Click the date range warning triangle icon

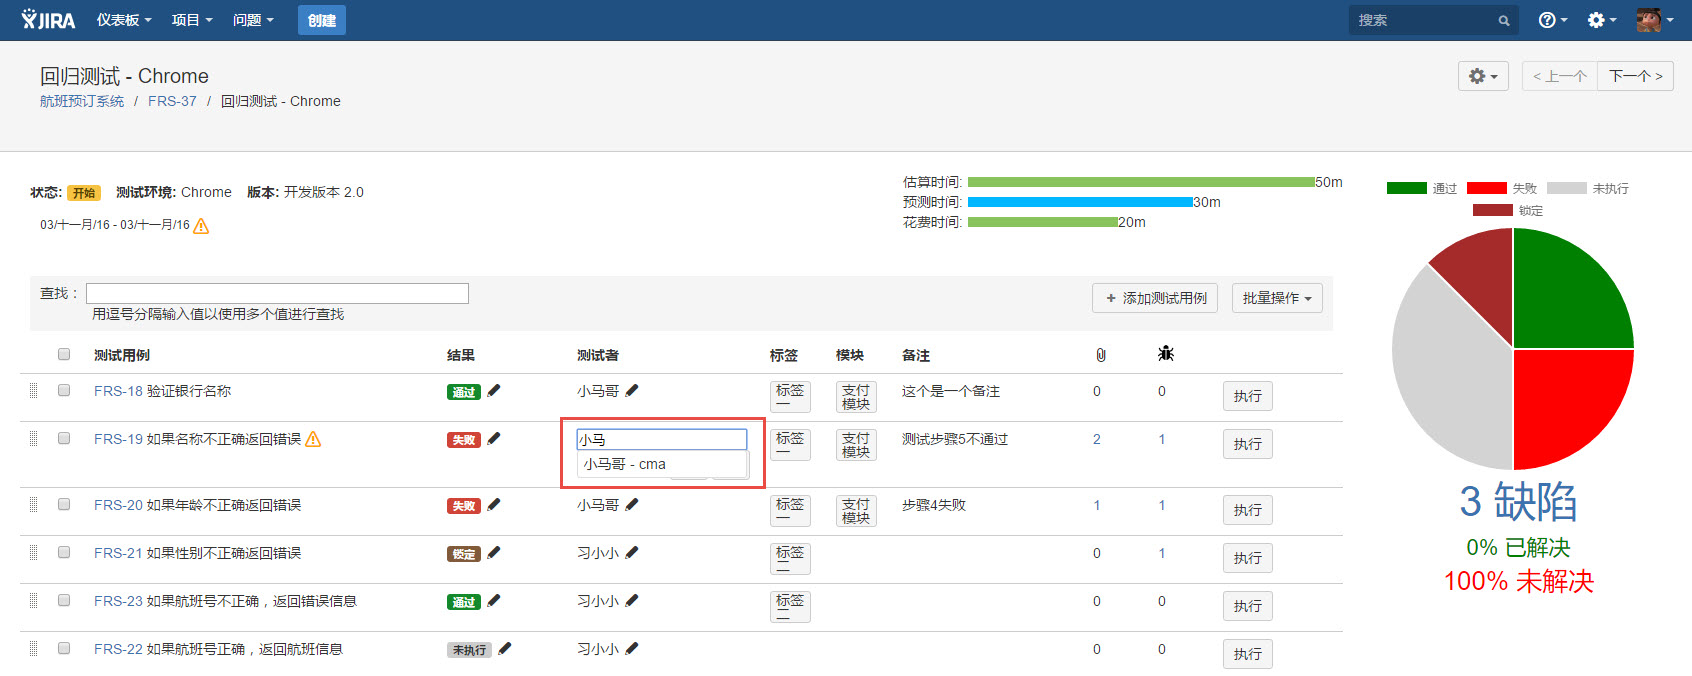pos(201,226)
